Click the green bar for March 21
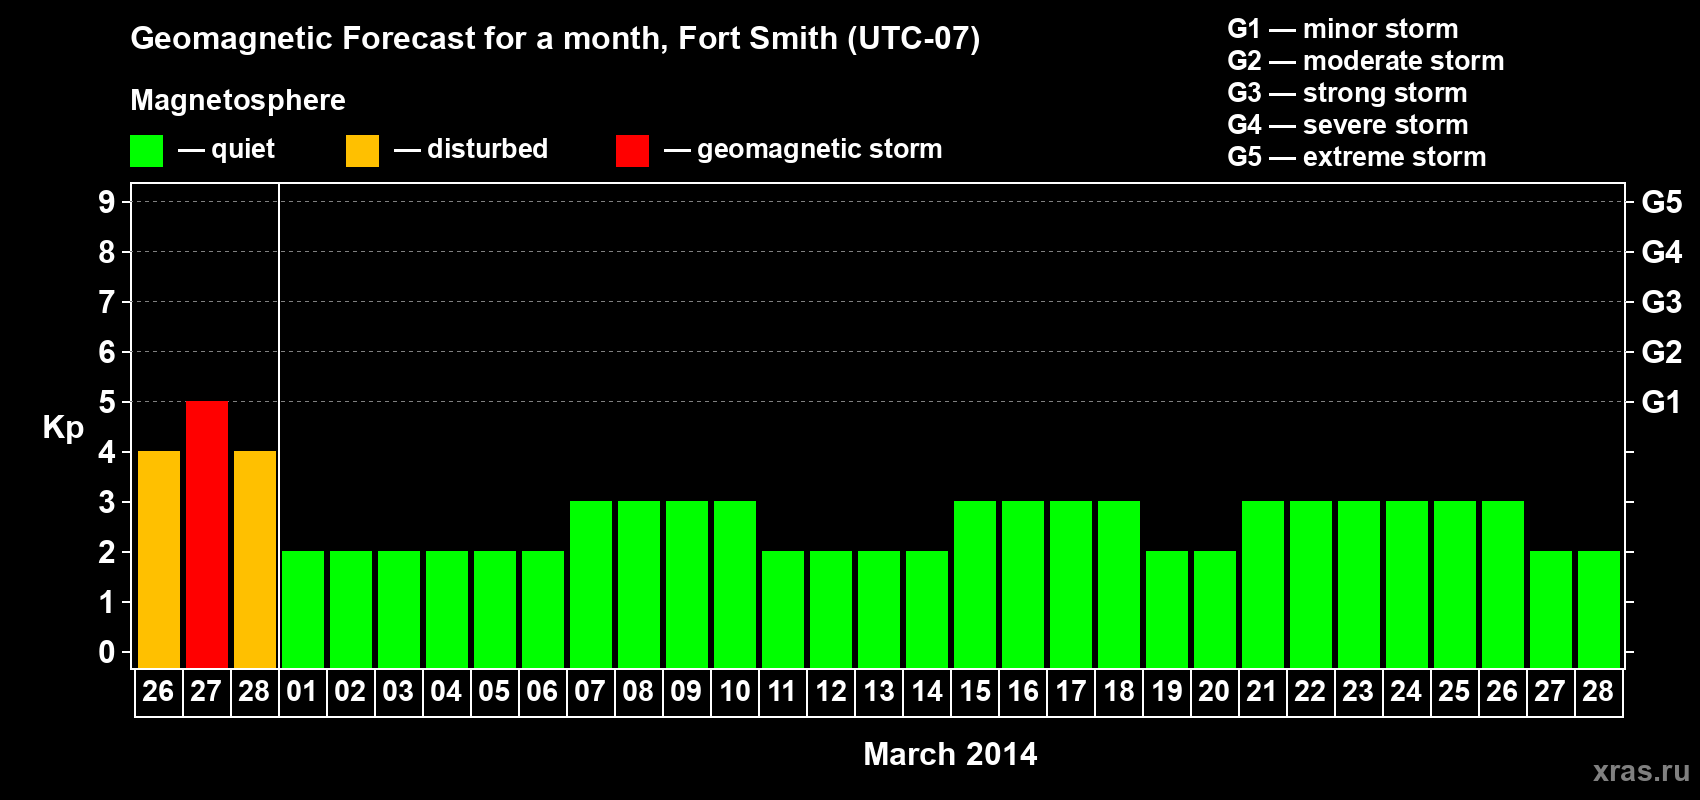This screenshot has height=800, width=1700. (1263, 585)
